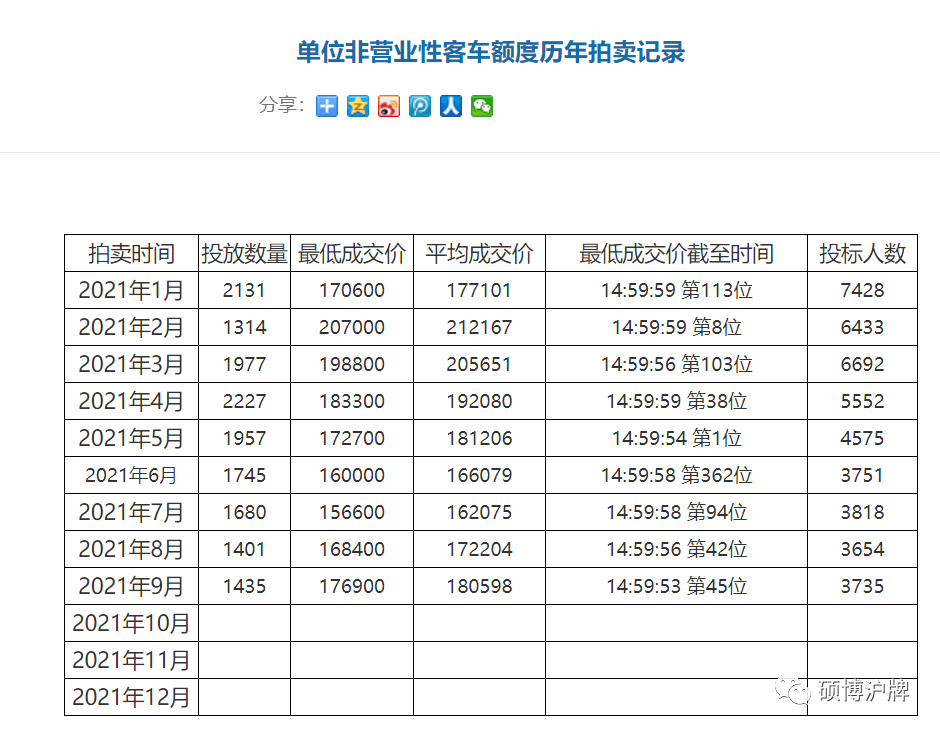Click the 2021年6月 row label

[131, 476]
